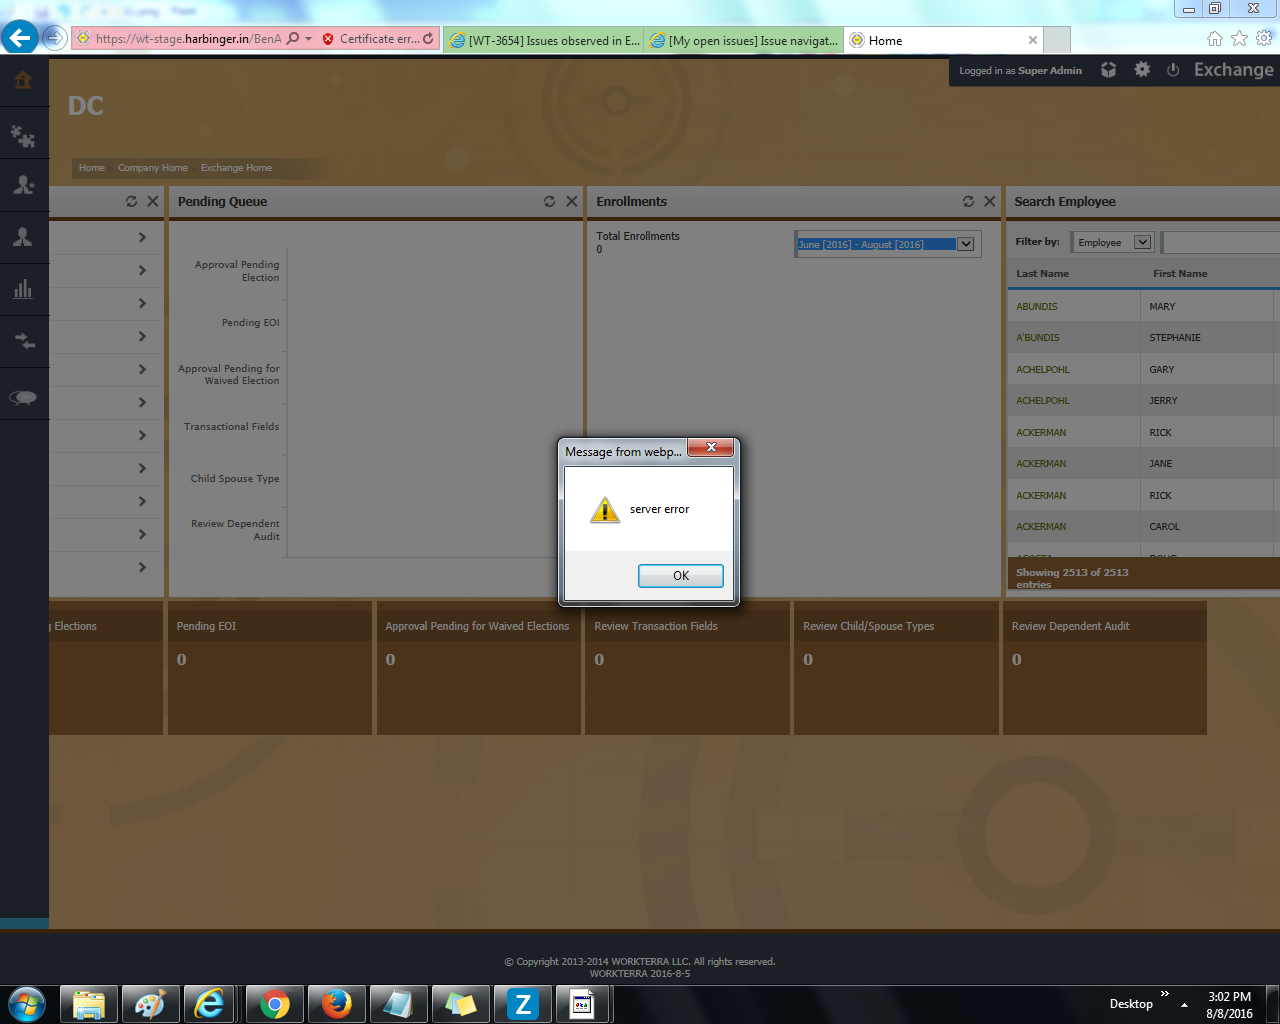Close the Enrollments panel
This screenshot has height=1024, width=1280.
click(x=990, y=202)
